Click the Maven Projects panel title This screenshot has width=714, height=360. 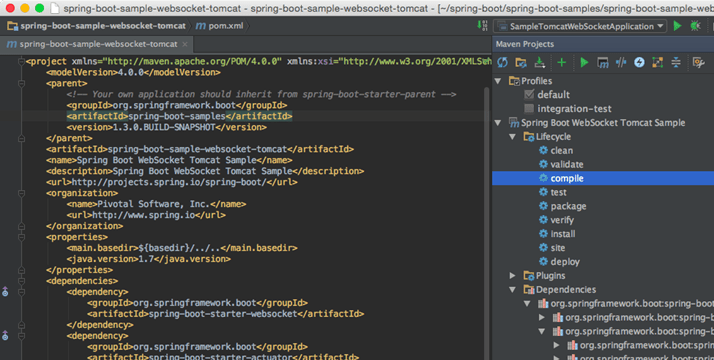pyautogui.click(x=525, y=44)
